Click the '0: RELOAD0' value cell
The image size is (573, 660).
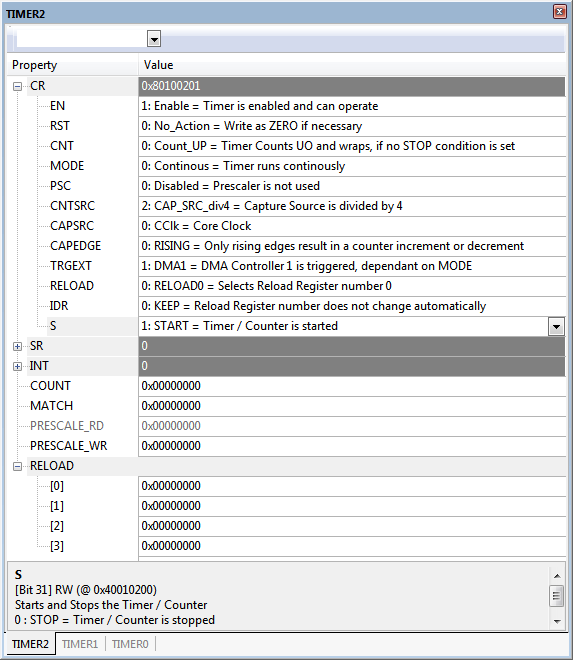(x=352, y=286)
